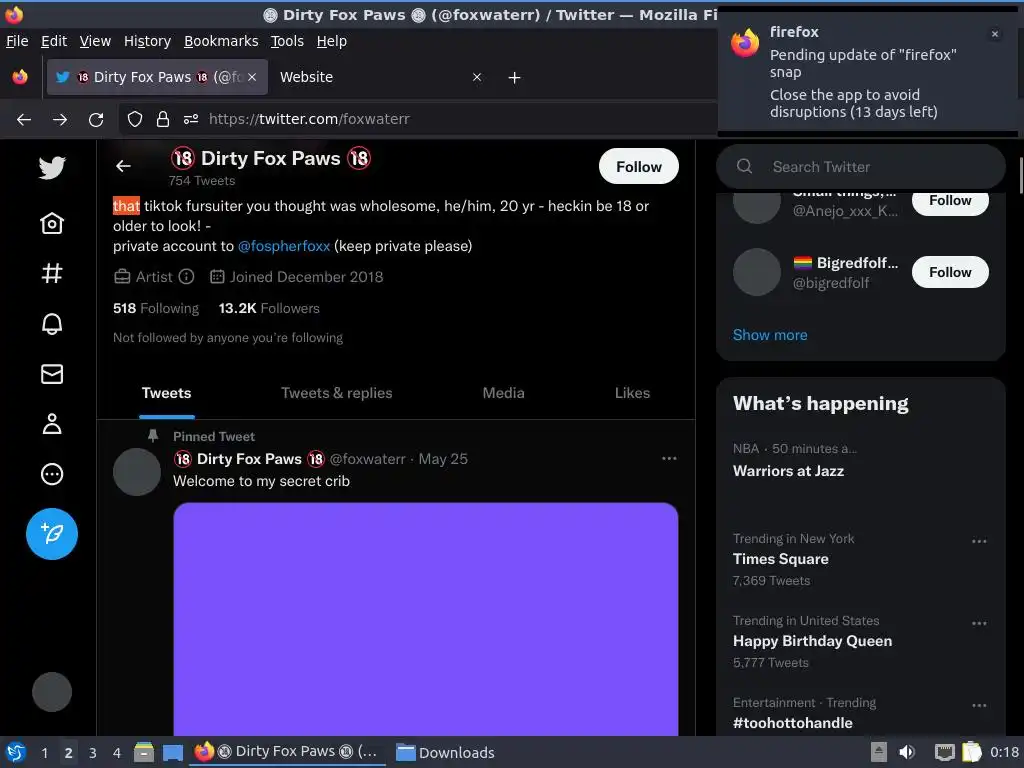Open a new tab with plus button
This screenshot has width=1024, height=768.
(x=515, y=78)
